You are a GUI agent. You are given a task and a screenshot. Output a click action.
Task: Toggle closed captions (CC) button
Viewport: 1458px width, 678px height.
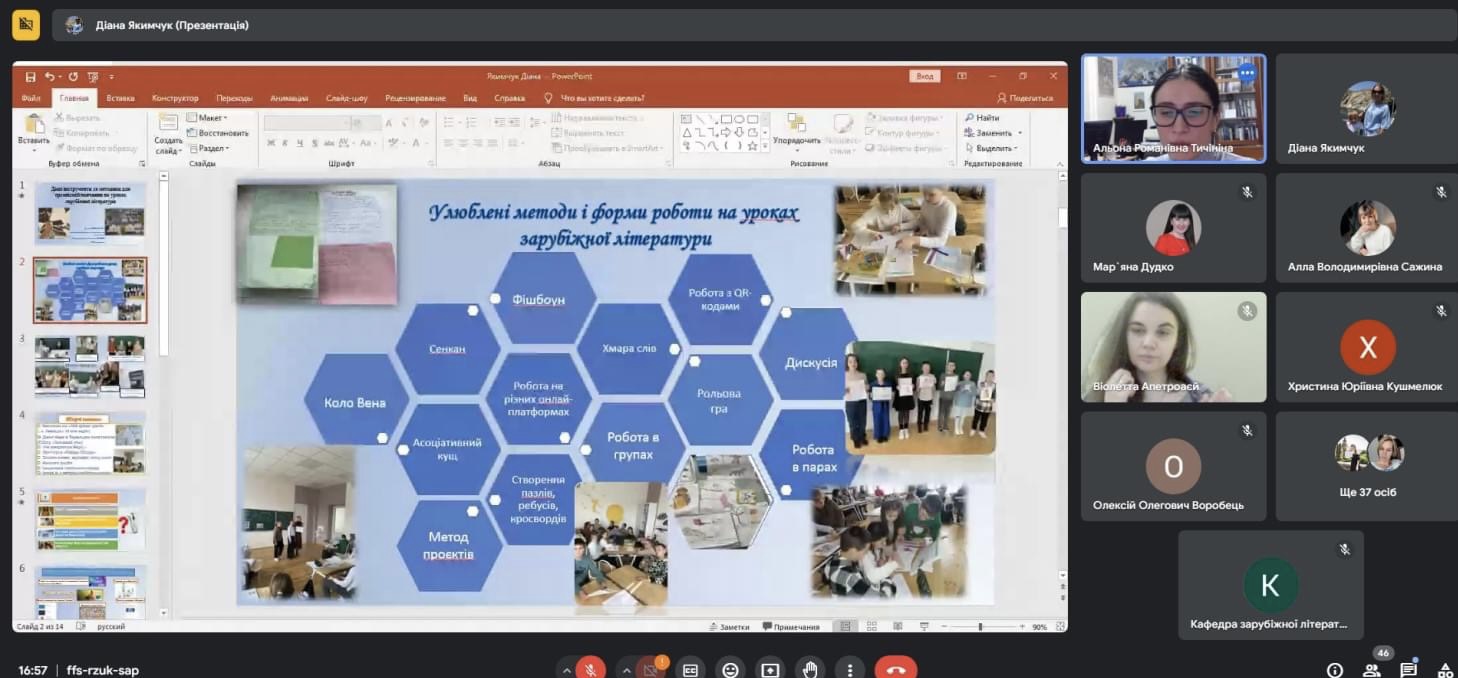690,670
